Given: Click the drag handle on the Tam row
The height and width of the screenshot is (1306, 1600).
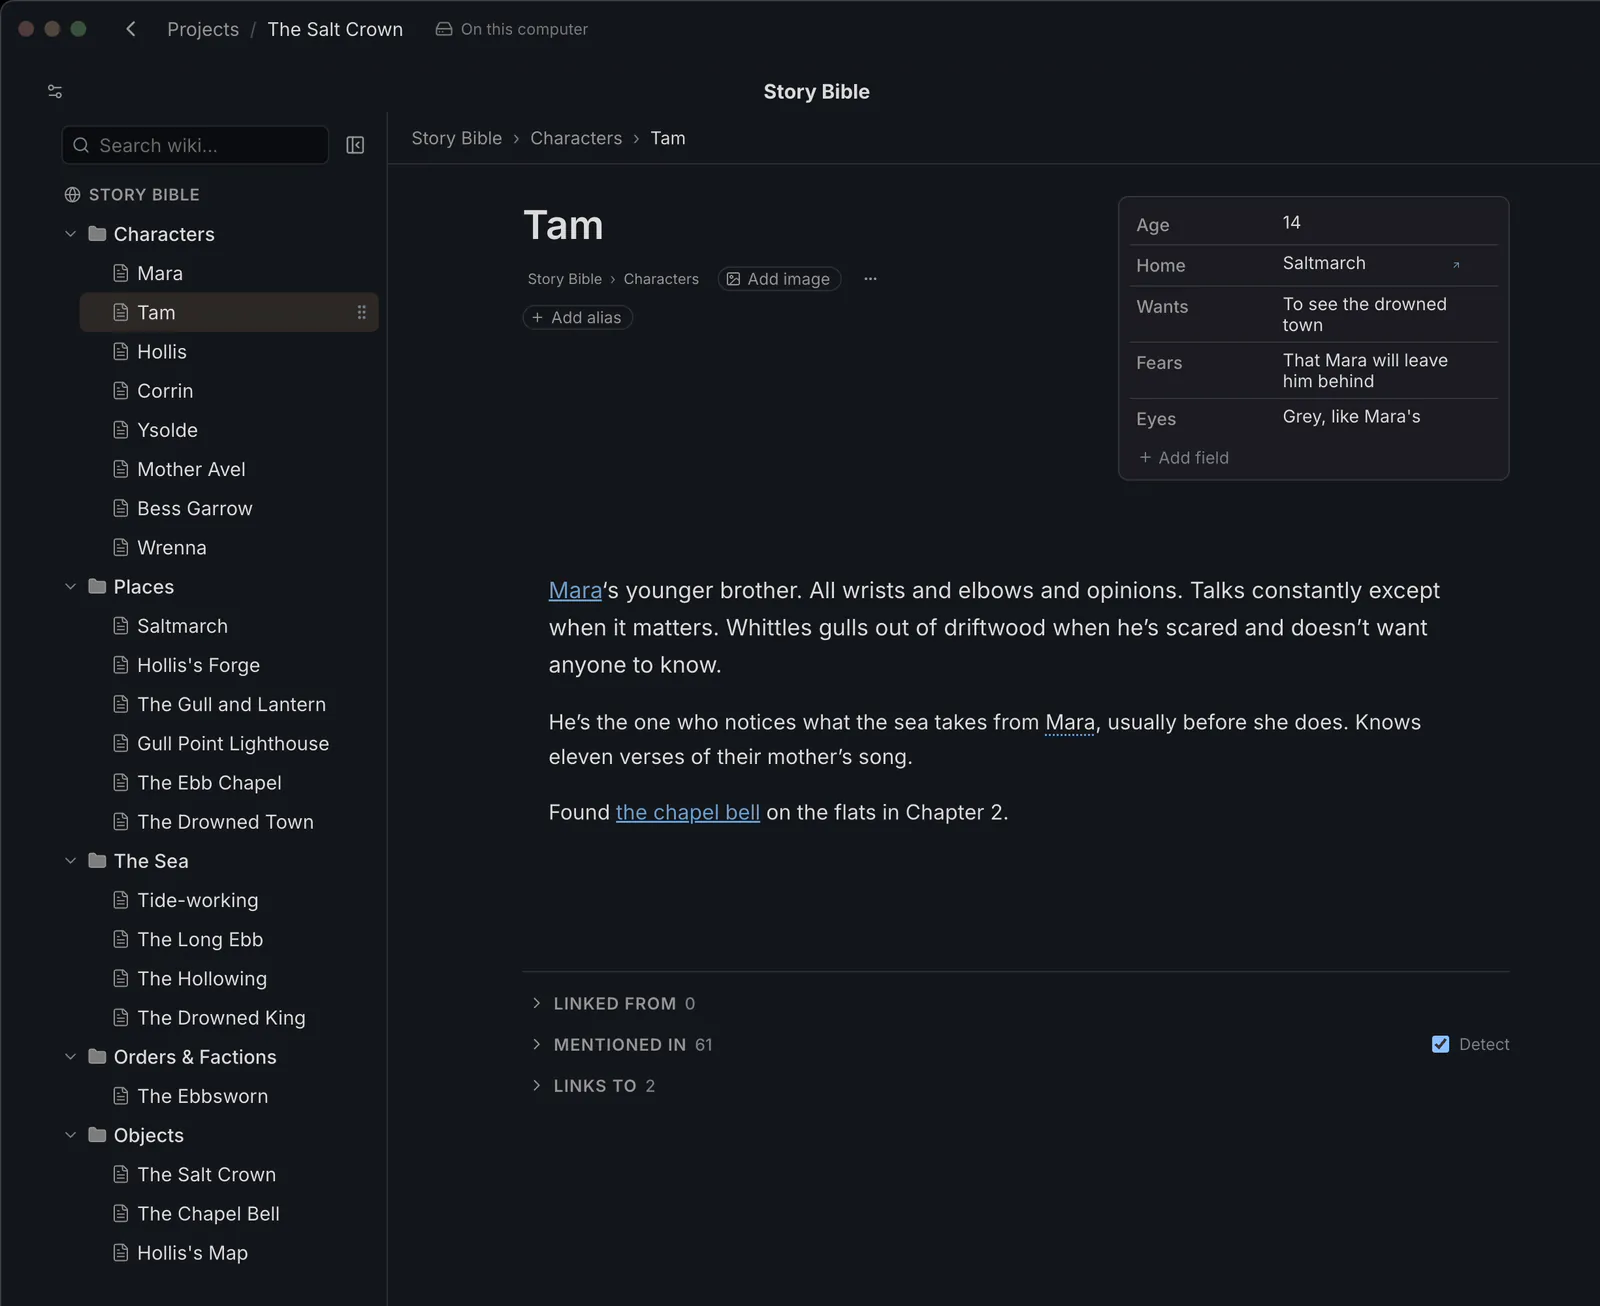Looking at the screenshot, I should [361, 313].
